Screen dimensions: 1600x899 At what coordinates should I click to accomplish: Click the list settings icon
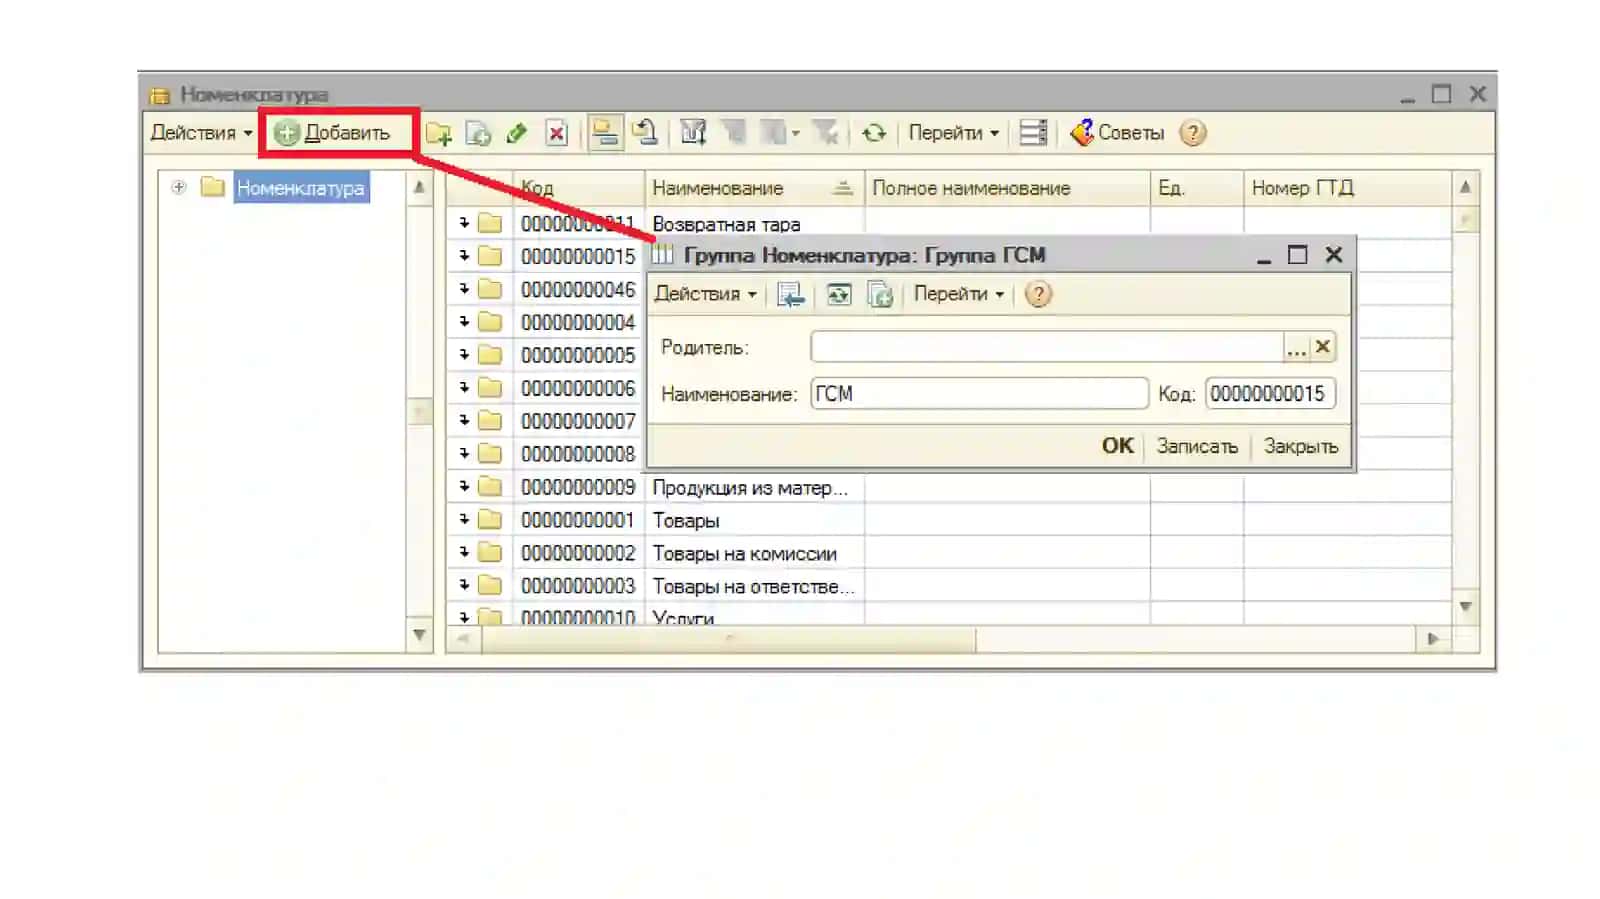(1033, 133)
